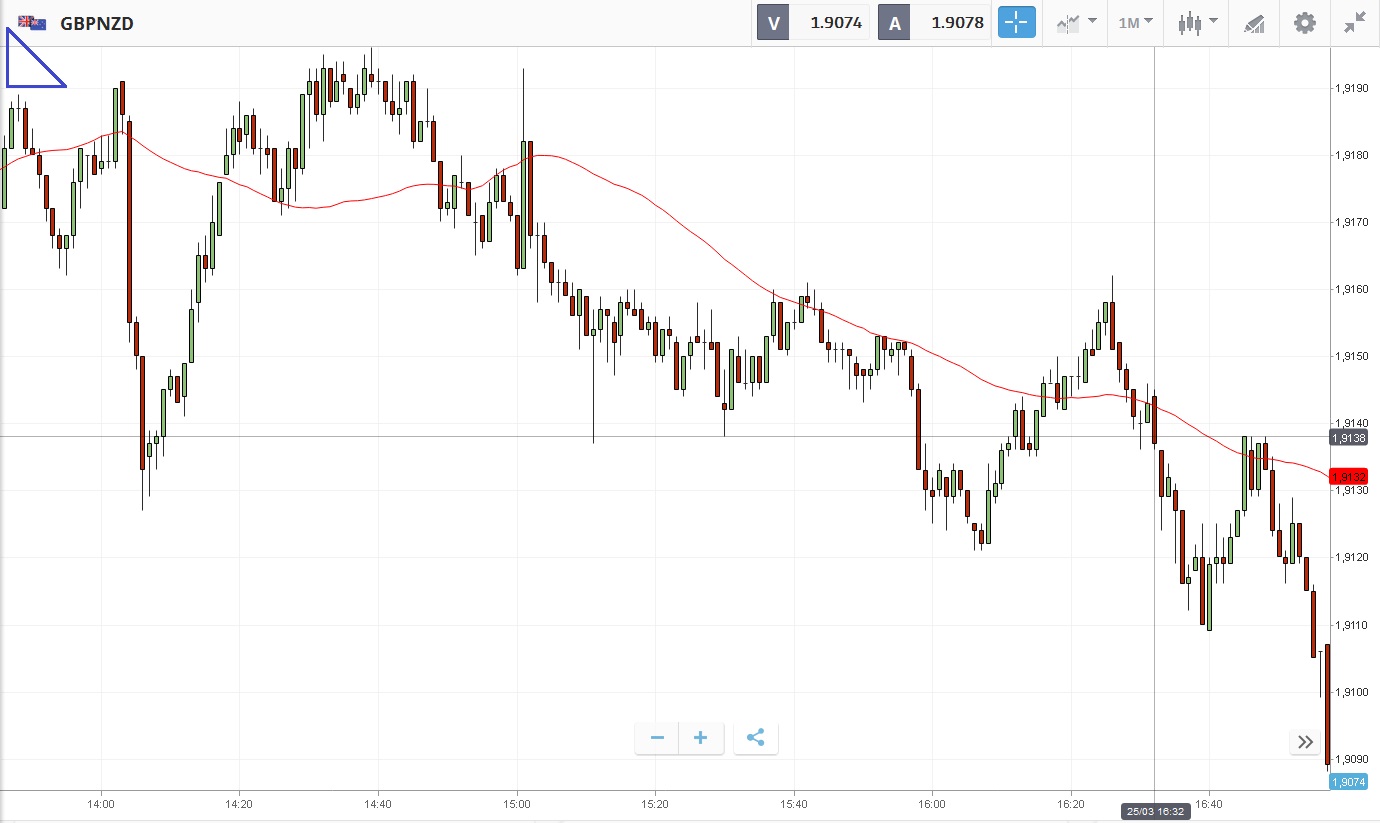Collapse the chart with the inward arrows icon

1355,22
